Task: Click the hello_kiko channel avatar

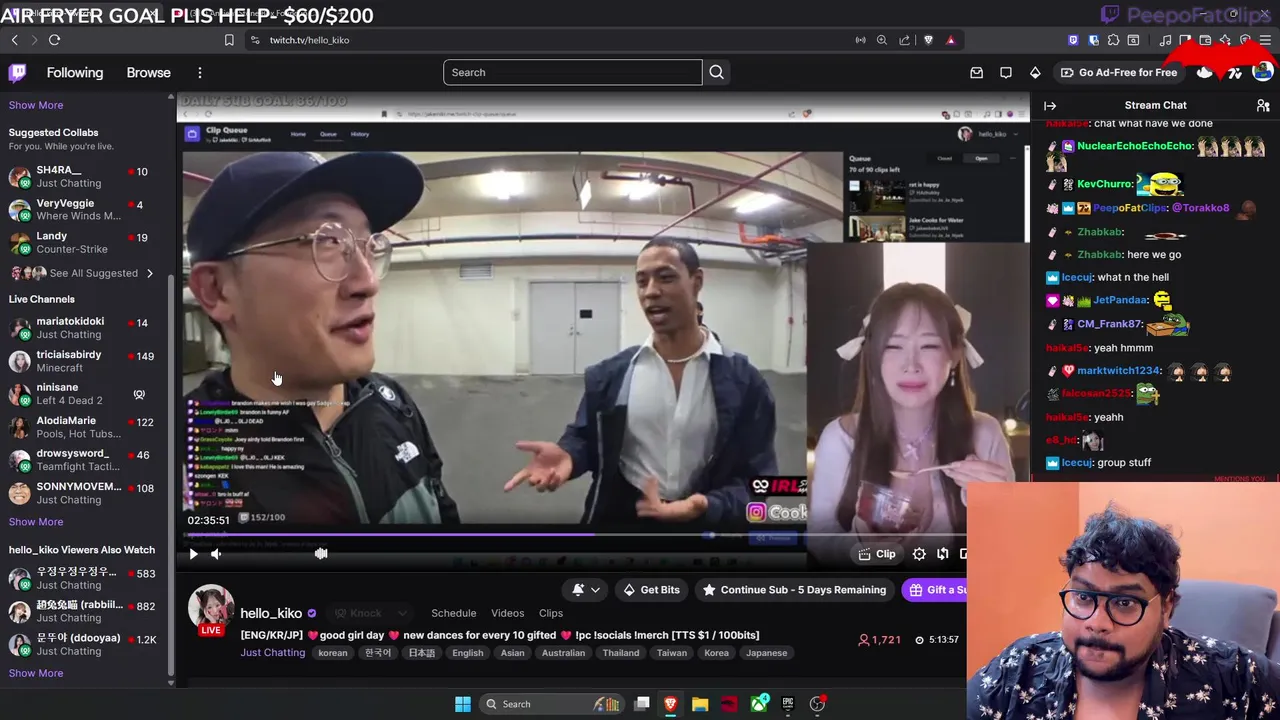Action: click(211, 609)
